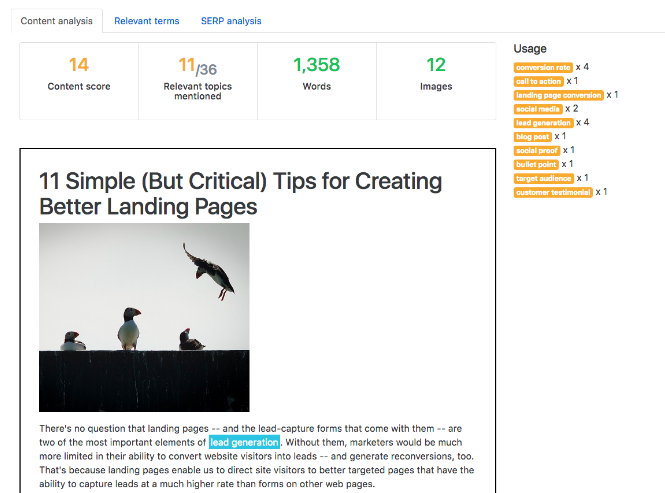665x493 pixels.
Task: Select the 'blog post' usage tag
Action: point(533,137)
